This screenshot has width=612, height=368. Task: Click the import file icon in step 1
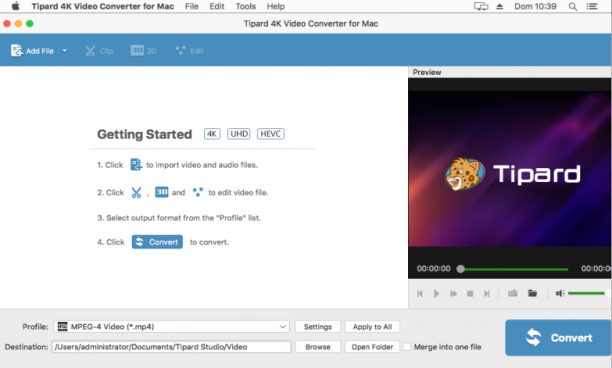pos(136,164)
